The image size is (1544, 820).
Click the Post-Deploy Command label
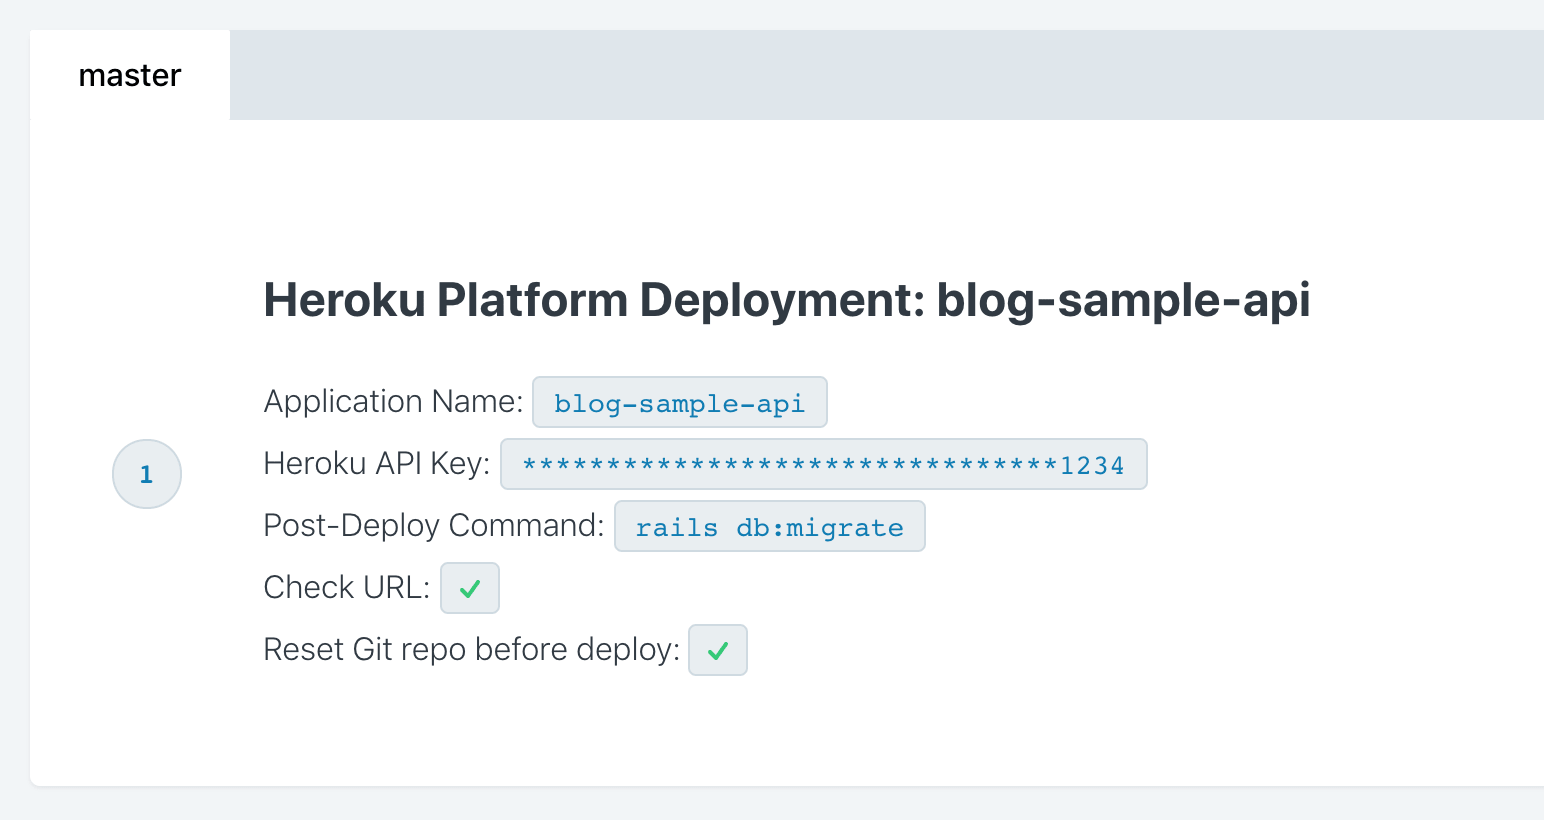pyautogui.click(x=434, y=525)
